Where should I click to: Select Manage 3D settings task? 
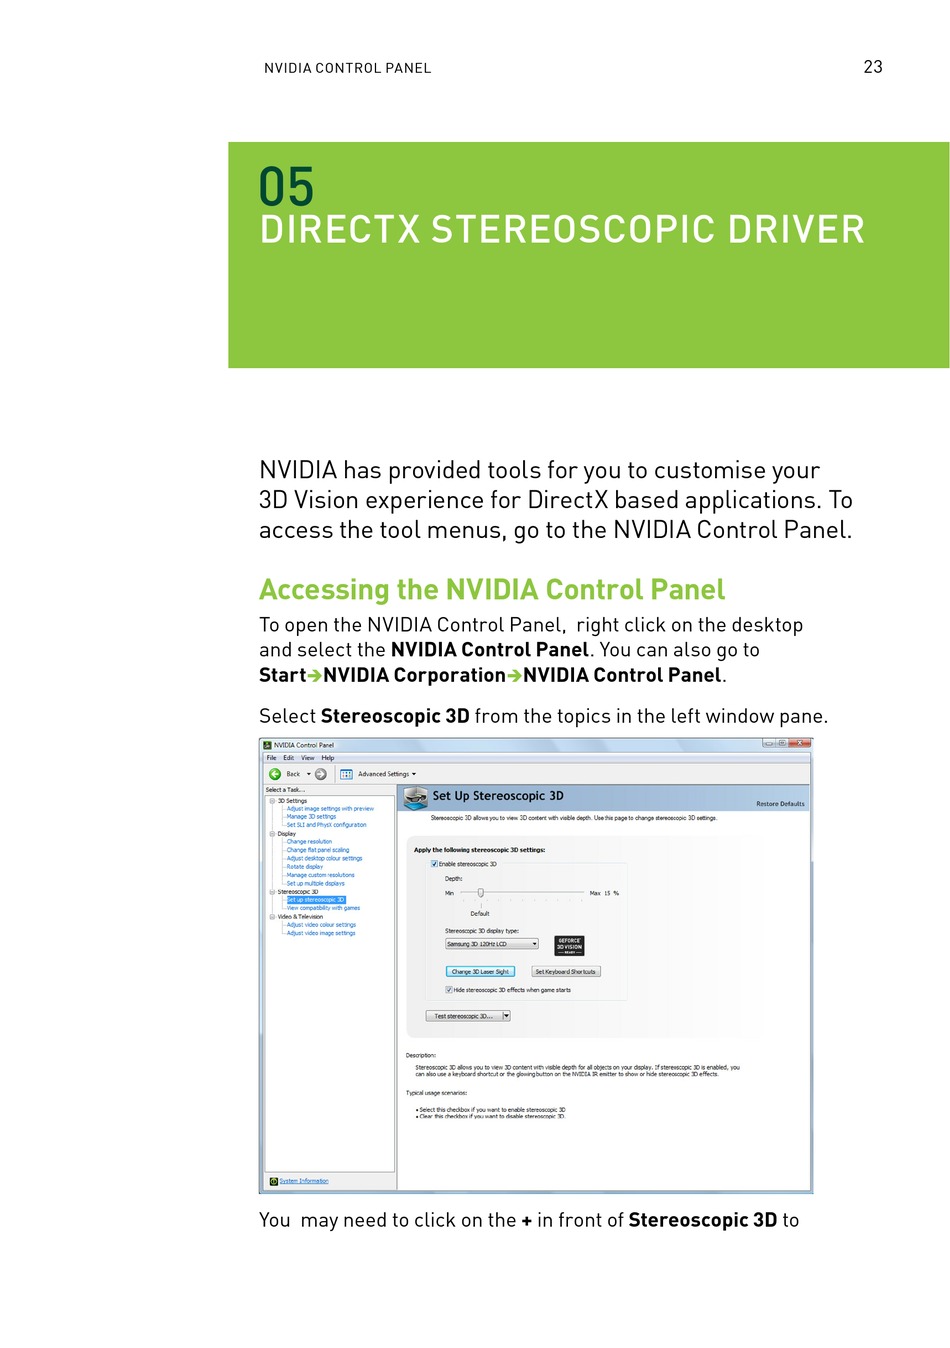point(311,817)
